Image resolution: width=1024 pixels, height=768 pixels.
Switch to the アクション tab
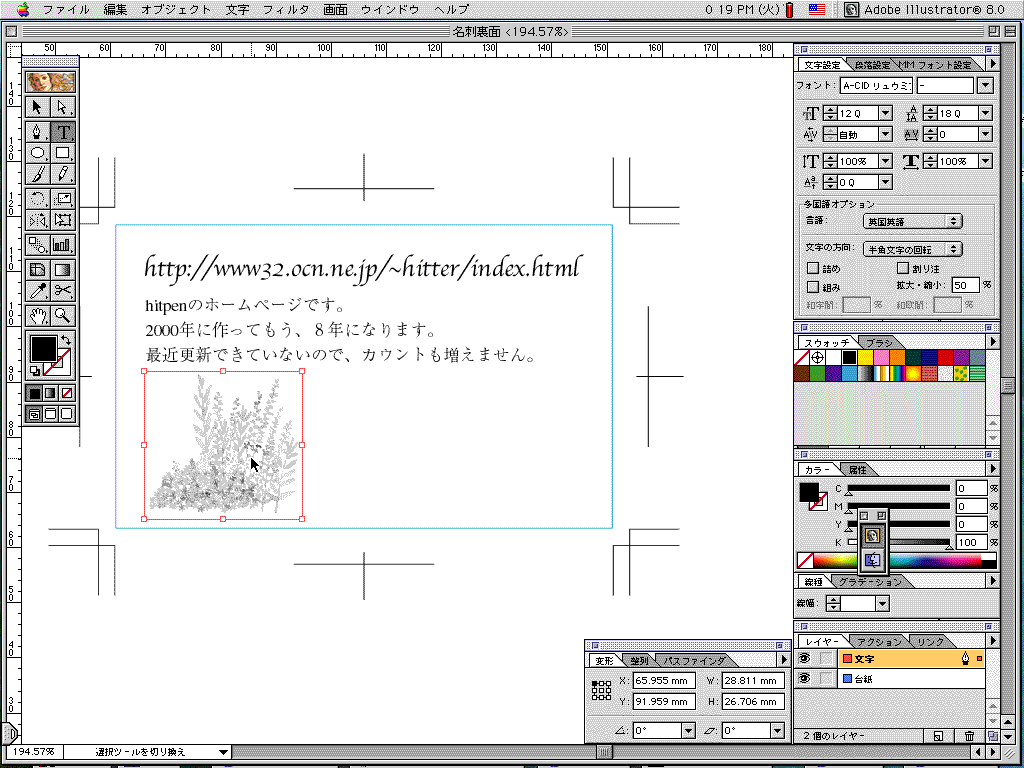(878, 641)
